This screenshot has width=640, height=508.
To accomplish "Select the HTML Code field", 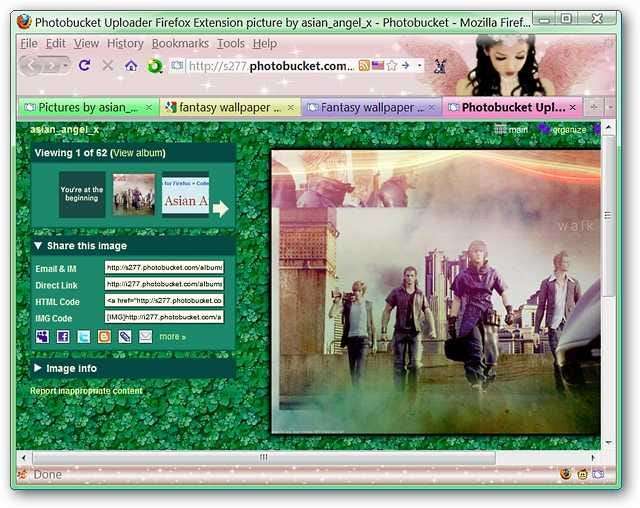I will (164, 300).
